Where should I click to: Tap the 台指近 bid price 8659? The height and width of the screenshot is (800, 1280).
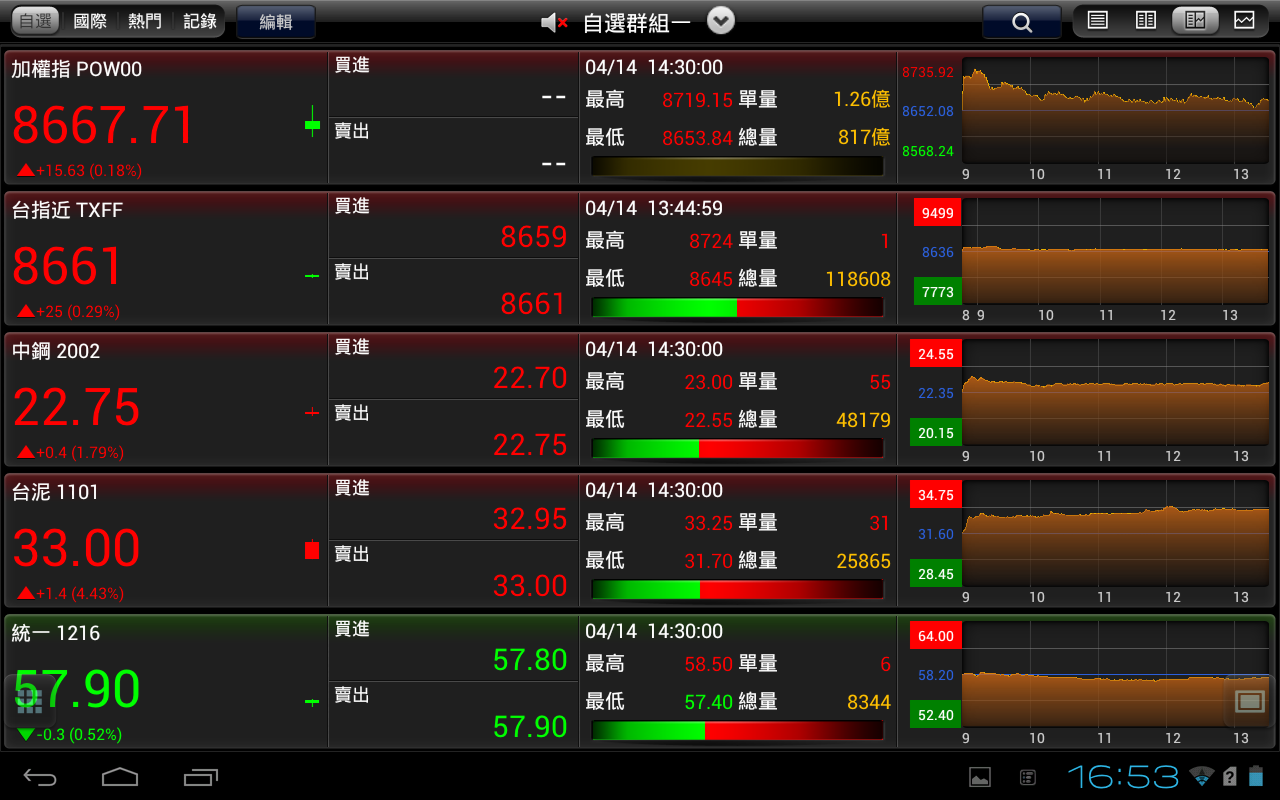click(534, 237)
